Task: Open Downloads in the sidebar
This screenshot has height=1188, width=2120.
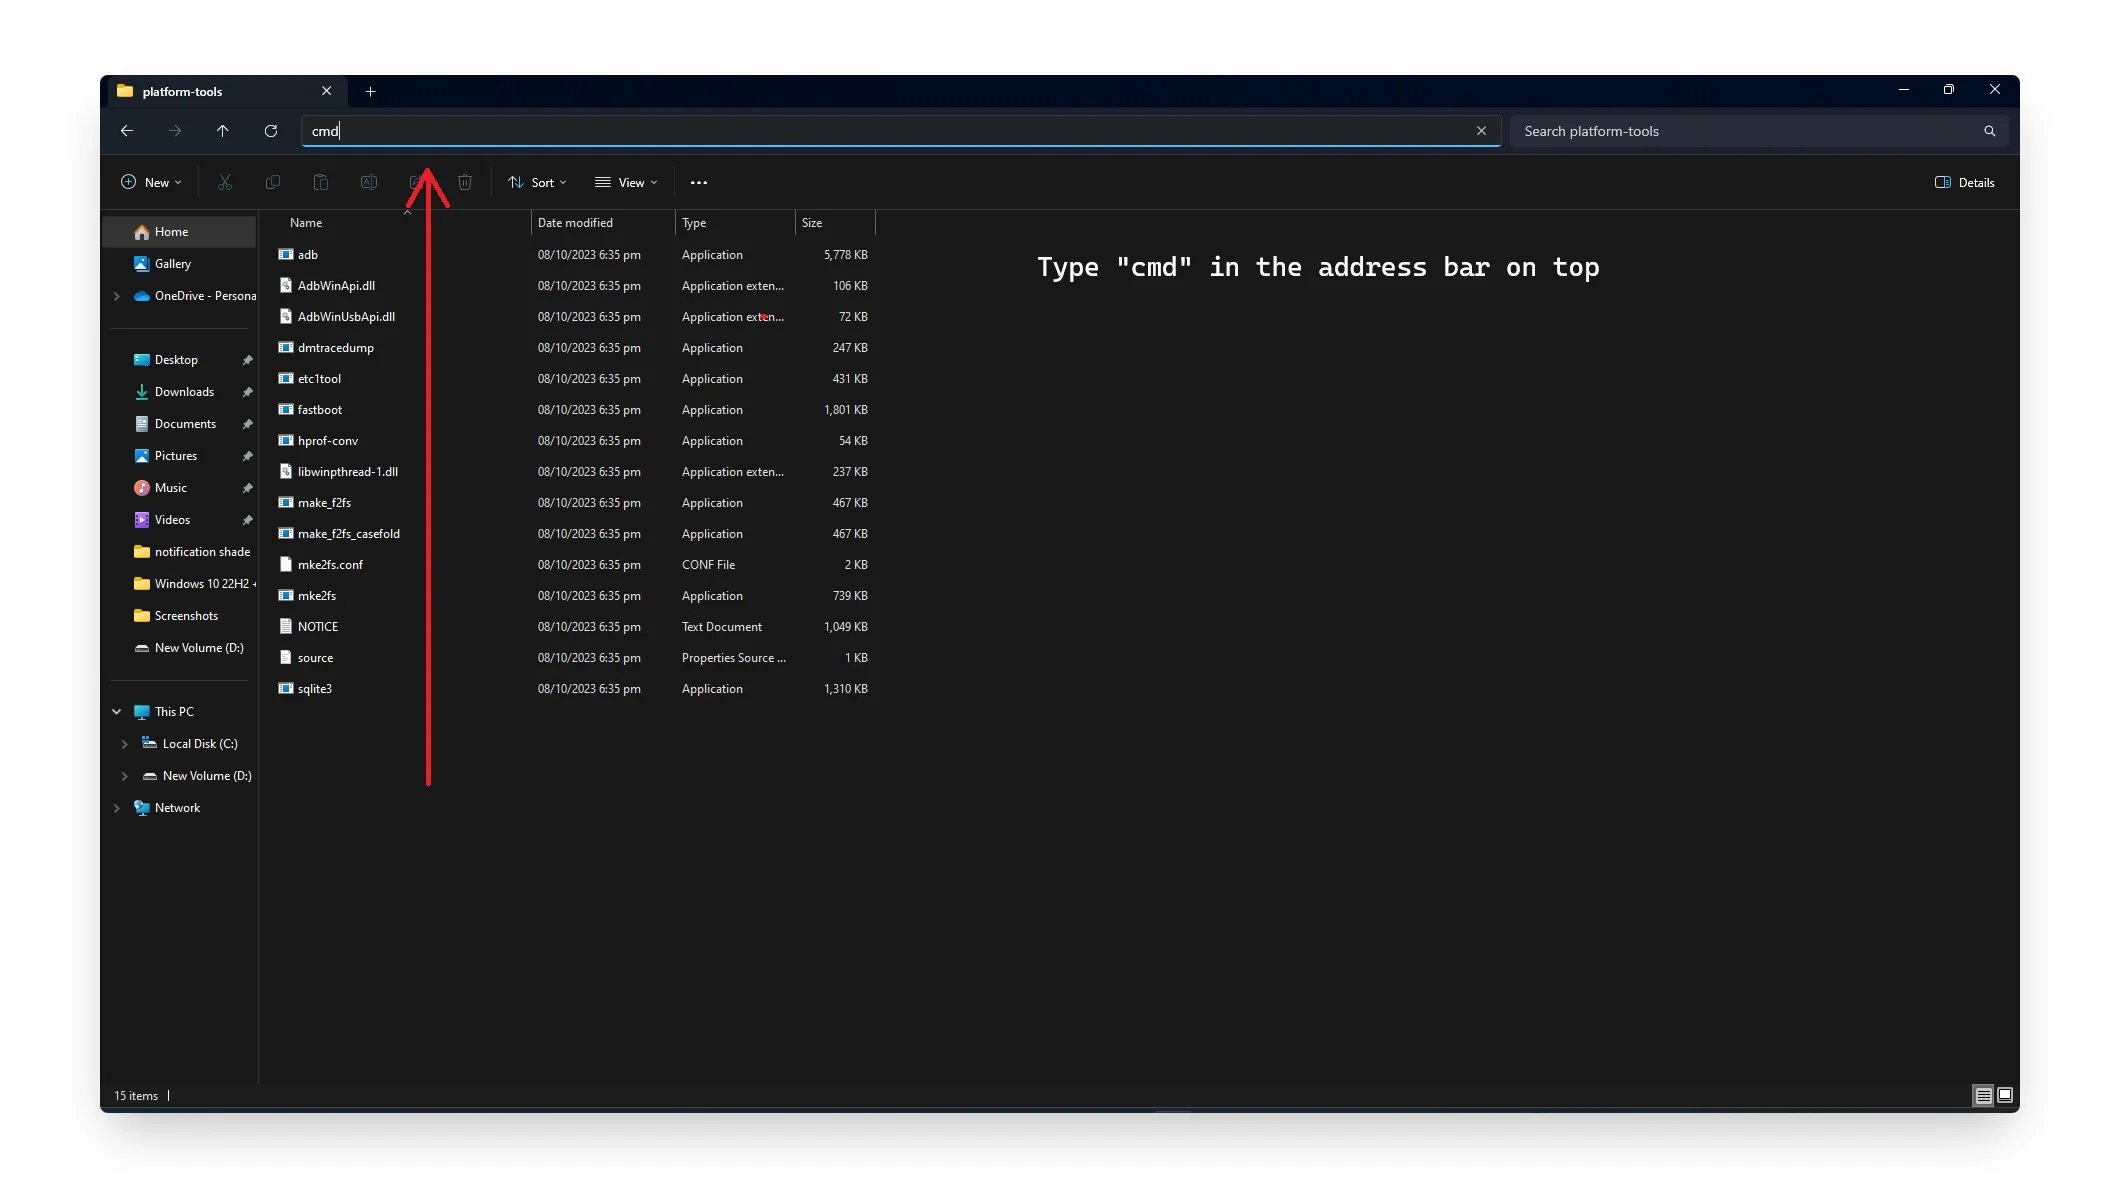Action: pyautogui.click(x=184, y=392)
